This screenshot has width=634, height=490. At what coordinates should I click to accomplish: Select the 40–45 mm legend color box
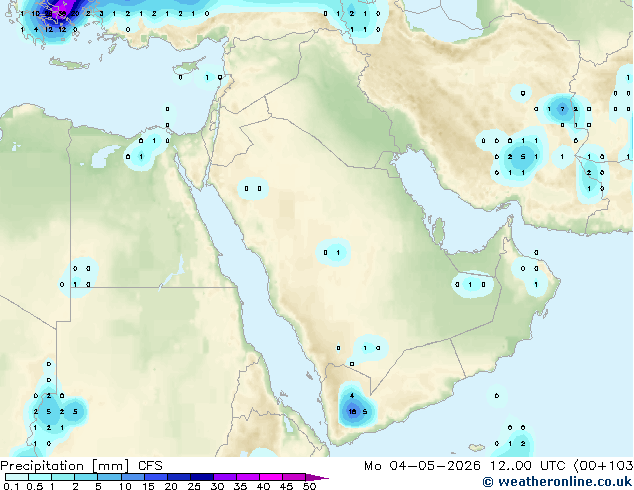click(x=271, y=477)
